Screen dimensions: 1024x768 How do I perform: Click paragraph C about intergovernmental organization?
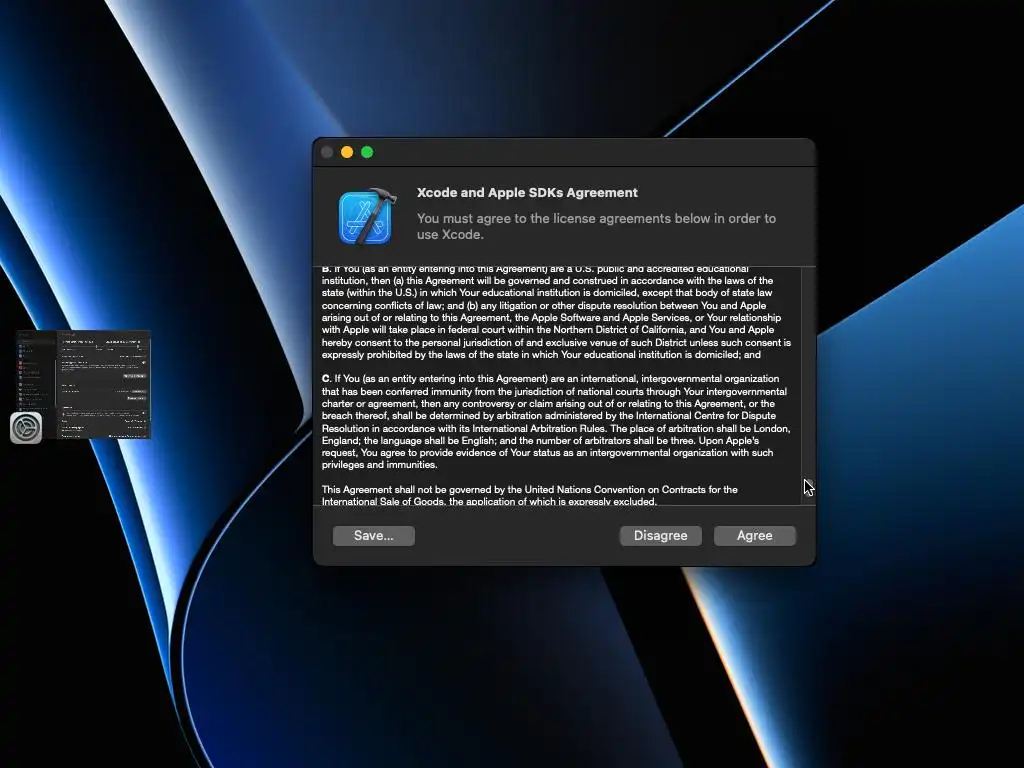556,421
